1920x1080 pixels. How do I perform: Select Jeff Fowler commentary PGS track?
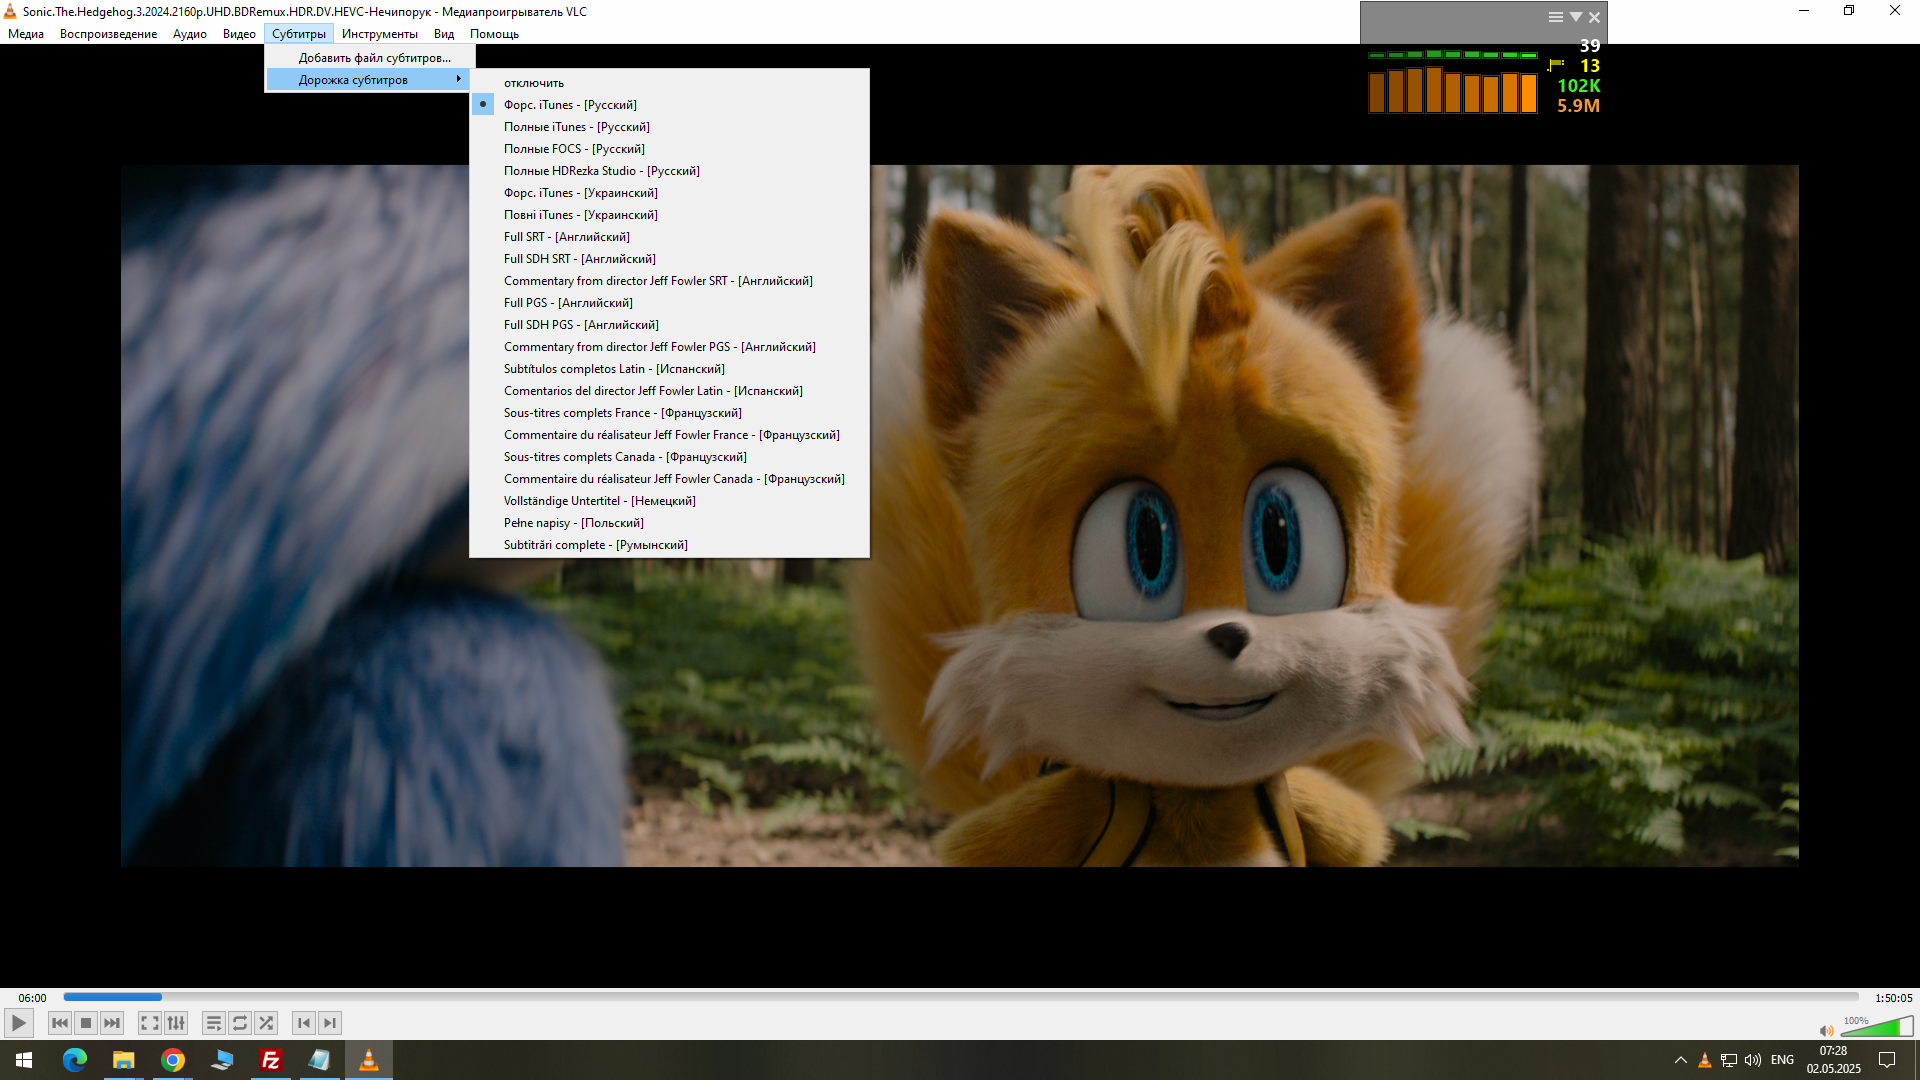point(669,347)
